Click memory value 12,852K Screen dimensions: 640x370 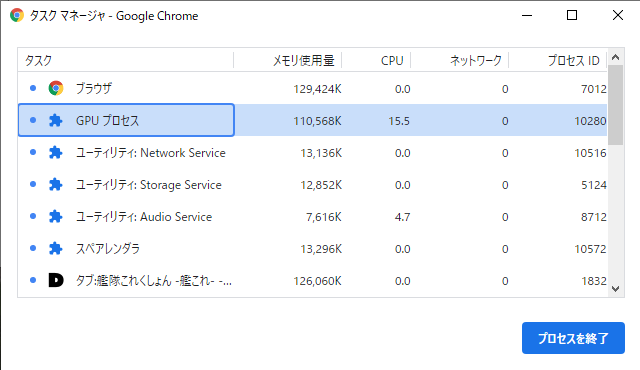coord(321,185)
